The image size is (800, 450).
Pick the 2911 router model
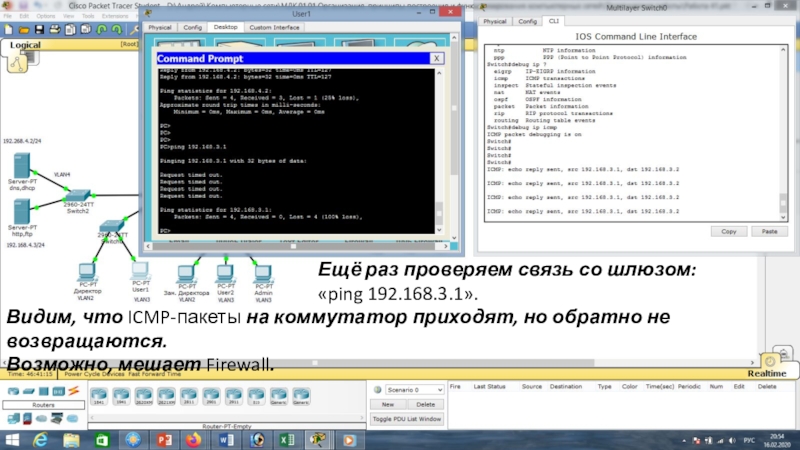pyautogui.click(x=233, y=396)
